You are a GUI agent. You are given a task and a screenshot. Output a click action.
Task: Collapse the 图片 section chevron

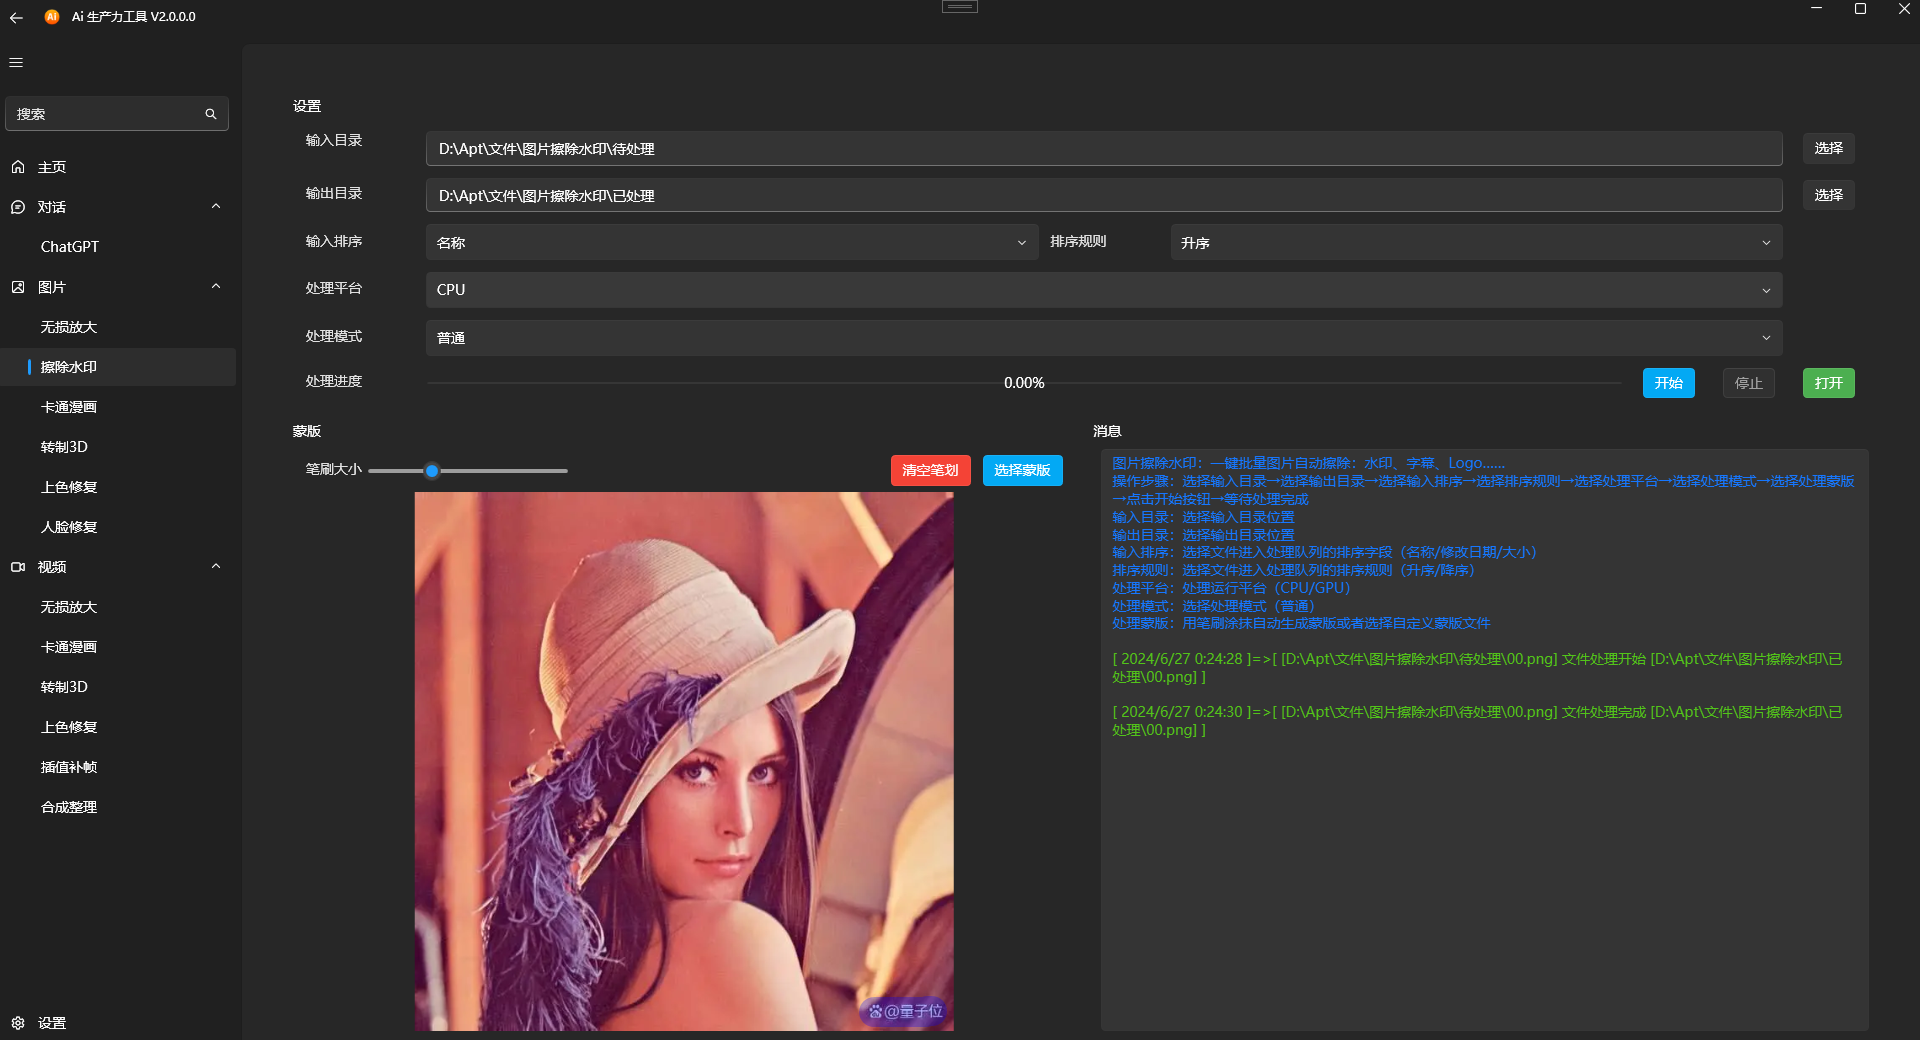216,287
